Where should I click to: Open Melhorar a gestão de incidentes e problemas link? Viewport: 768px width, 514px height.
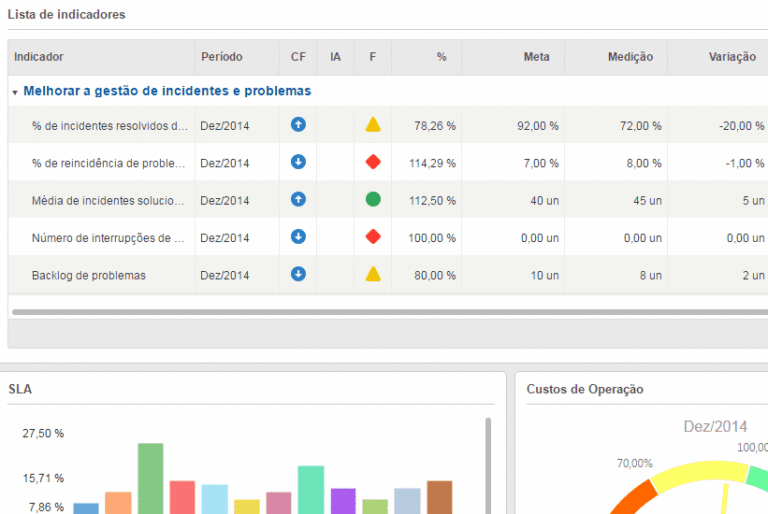point(167,91)
